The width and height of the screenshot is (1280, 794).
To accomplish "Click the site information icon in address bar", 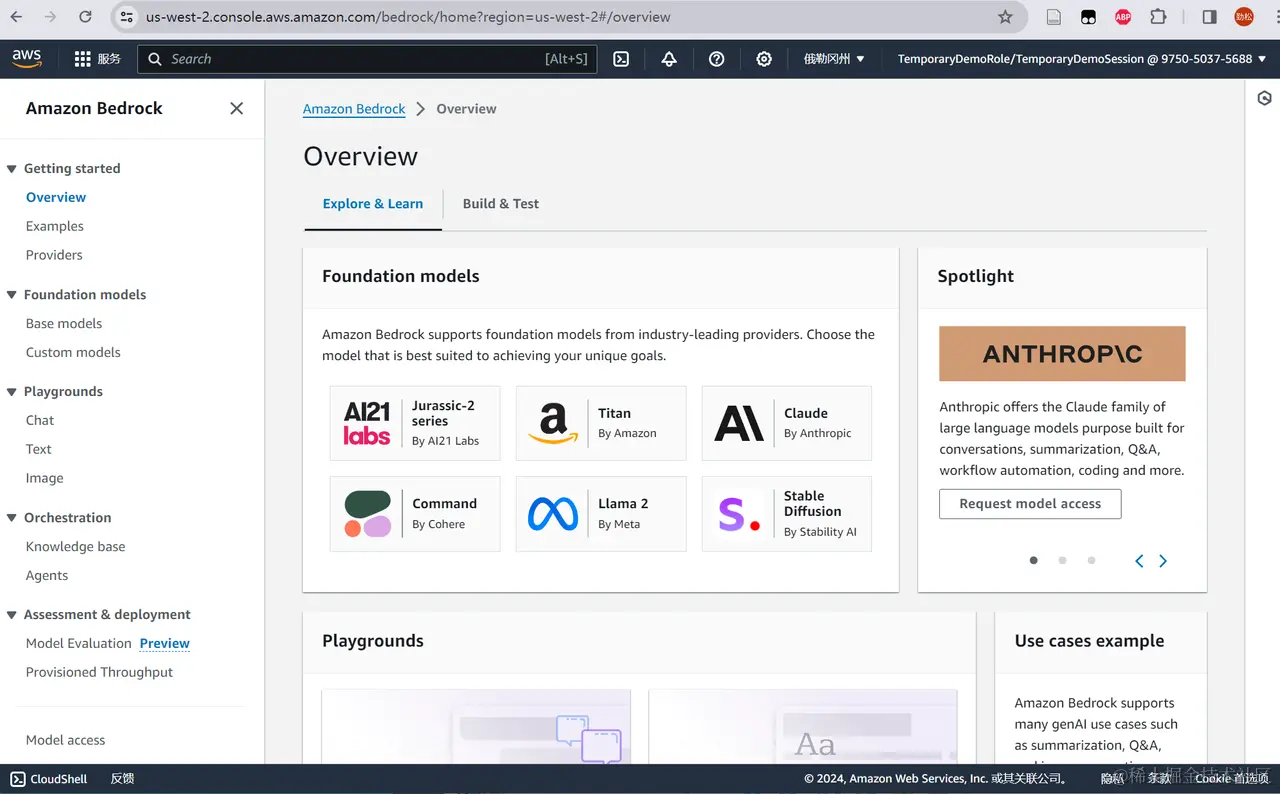I will (126, 17).
